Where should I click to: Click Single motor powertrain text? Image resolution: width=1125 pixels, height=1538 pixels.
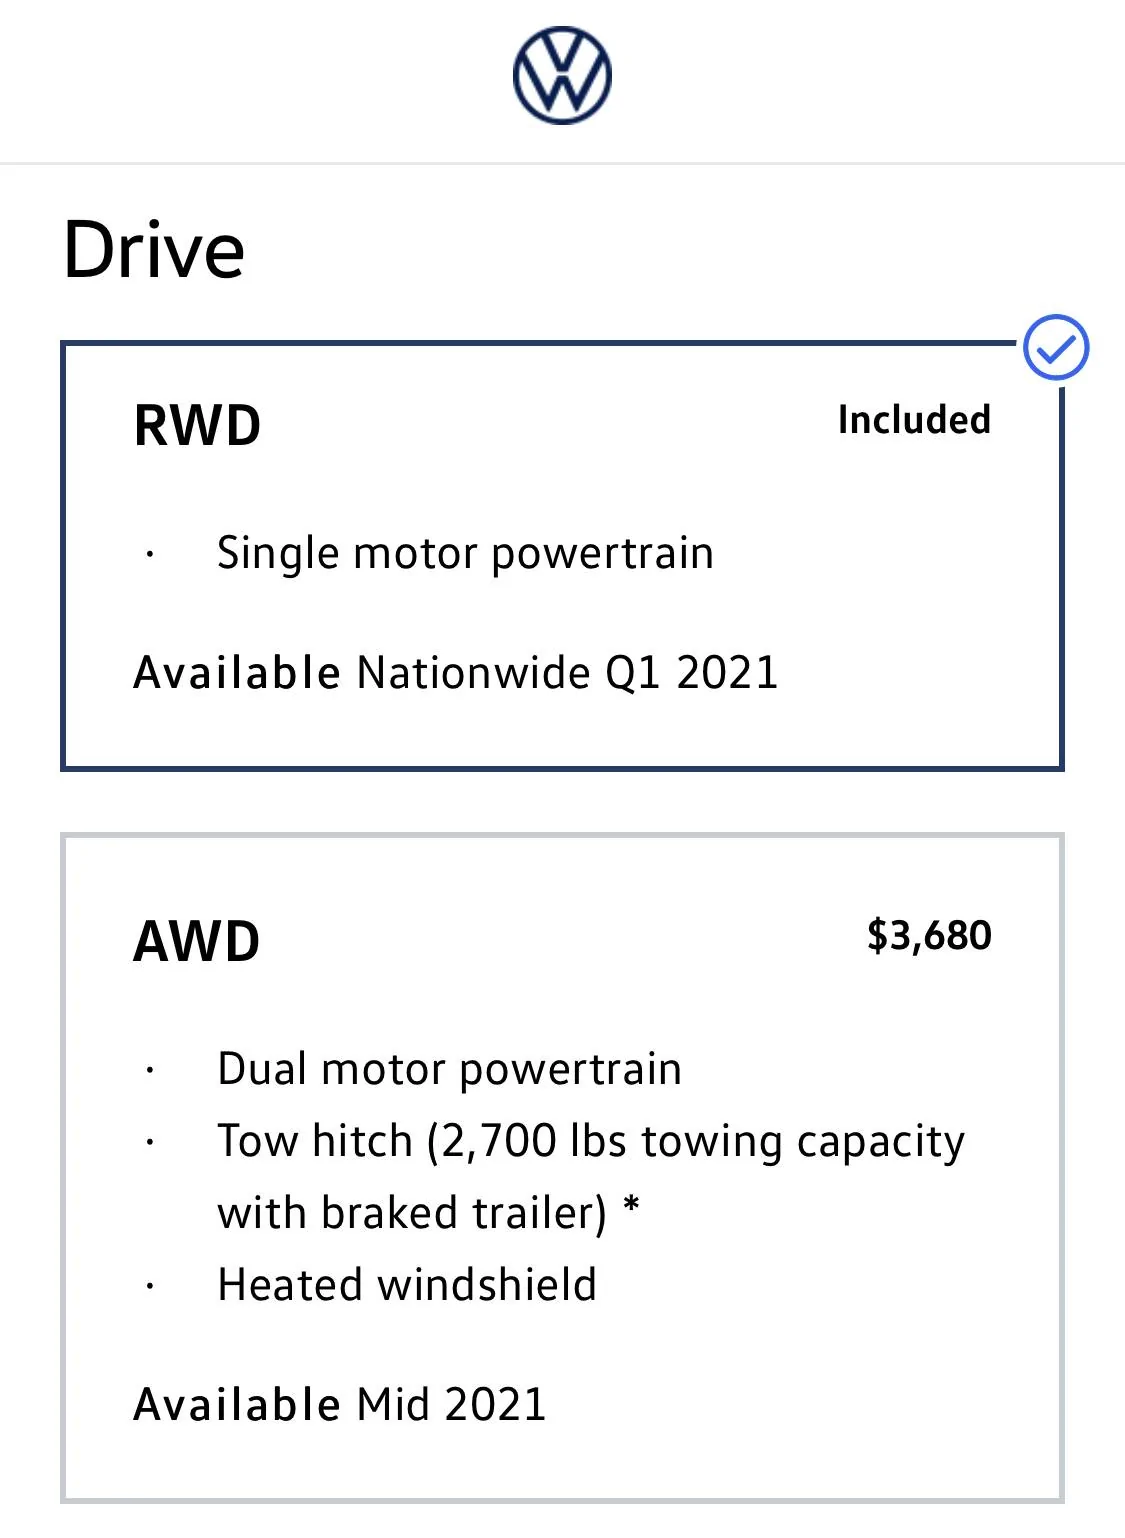tap(466, 553)
